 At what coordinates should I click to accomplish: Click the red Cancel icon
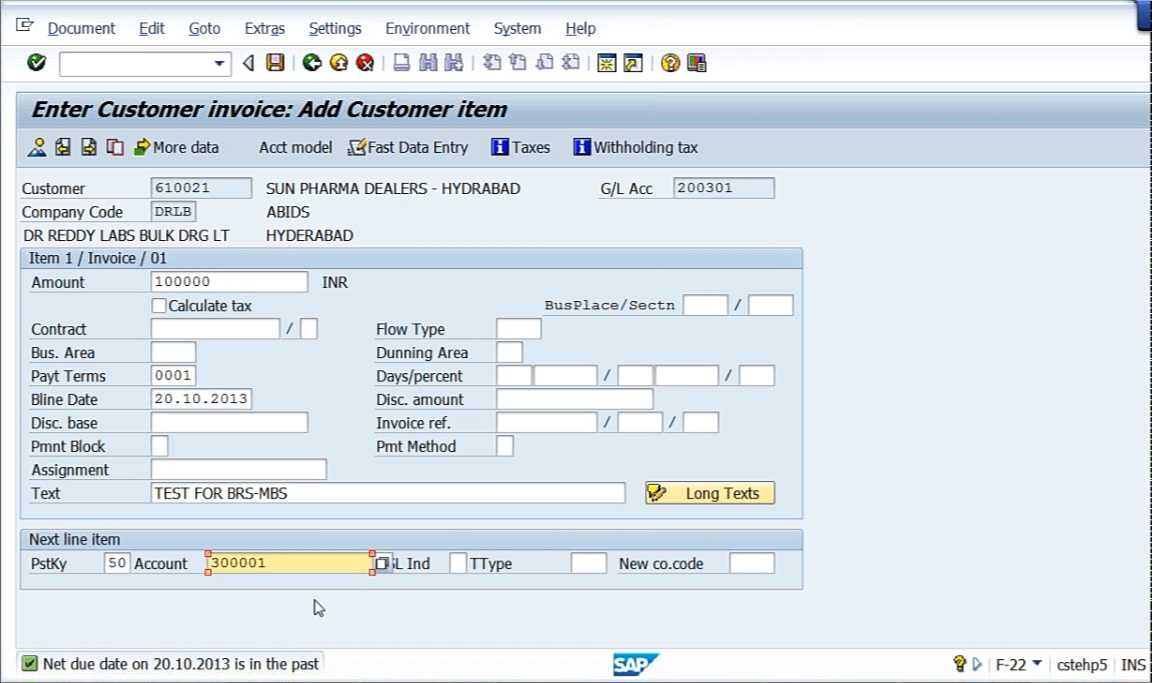[365, 63]
